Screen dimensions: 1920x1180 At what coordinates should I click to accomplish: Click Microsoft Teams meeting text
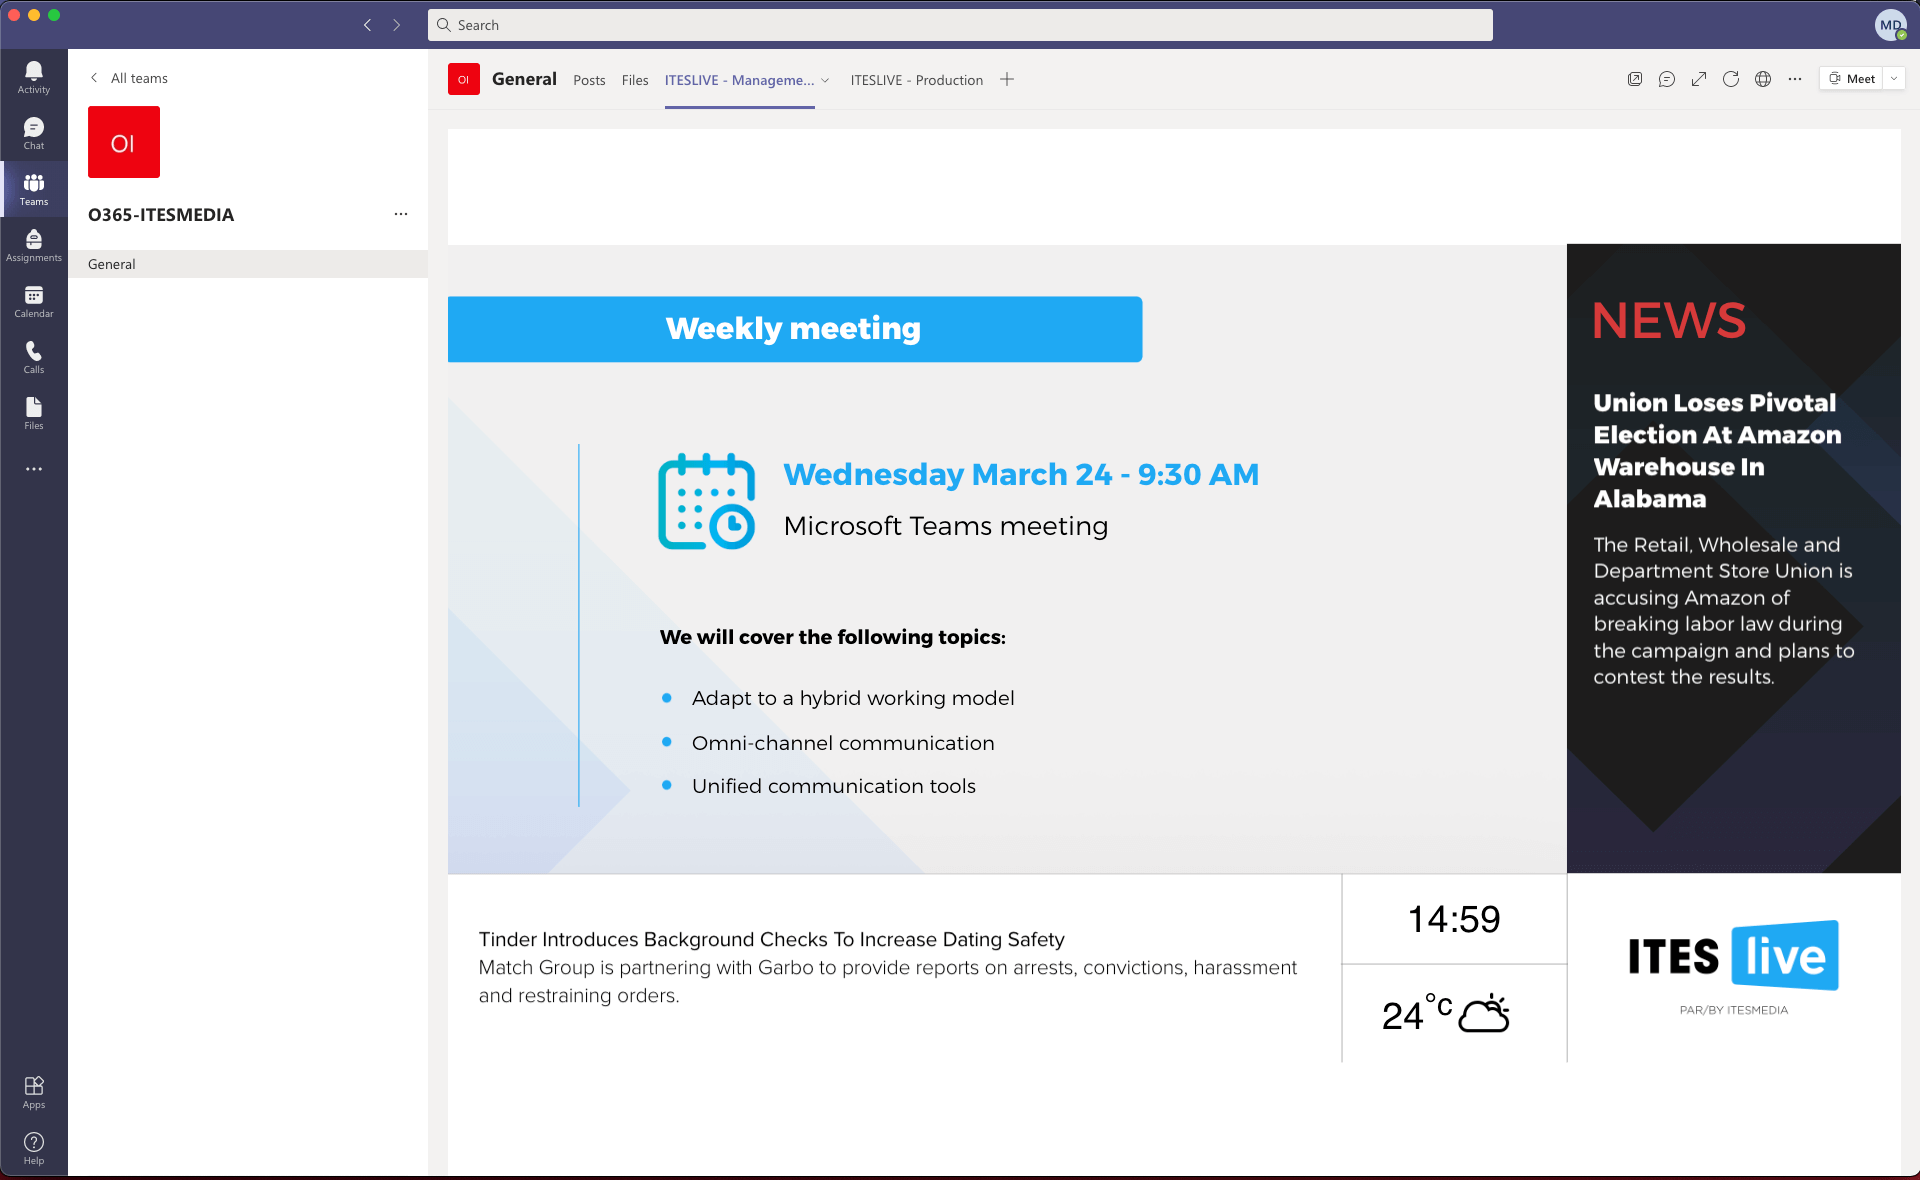pyautogui.click(x=946, y=526)
